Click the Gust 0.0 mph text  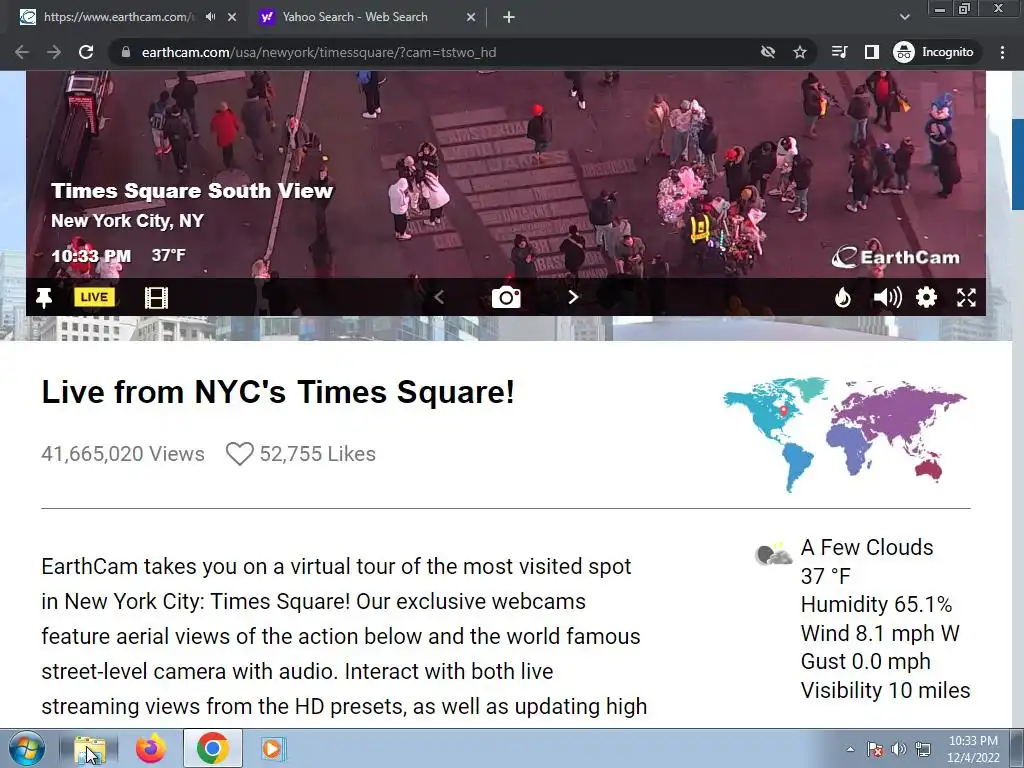(x=865, y=662)
